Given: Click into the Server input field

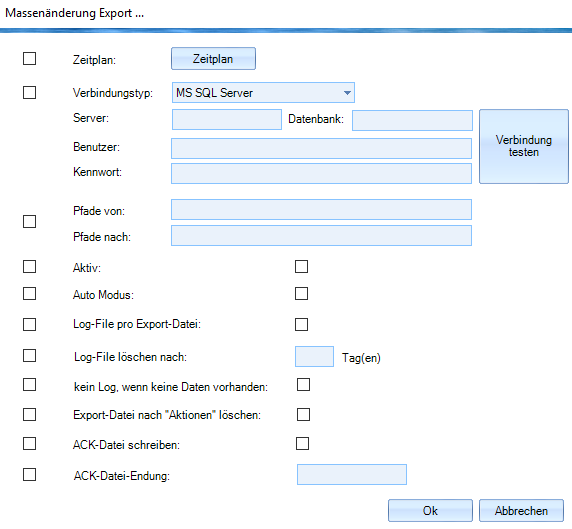Looking at the screenshot, I should pos(227,119).
